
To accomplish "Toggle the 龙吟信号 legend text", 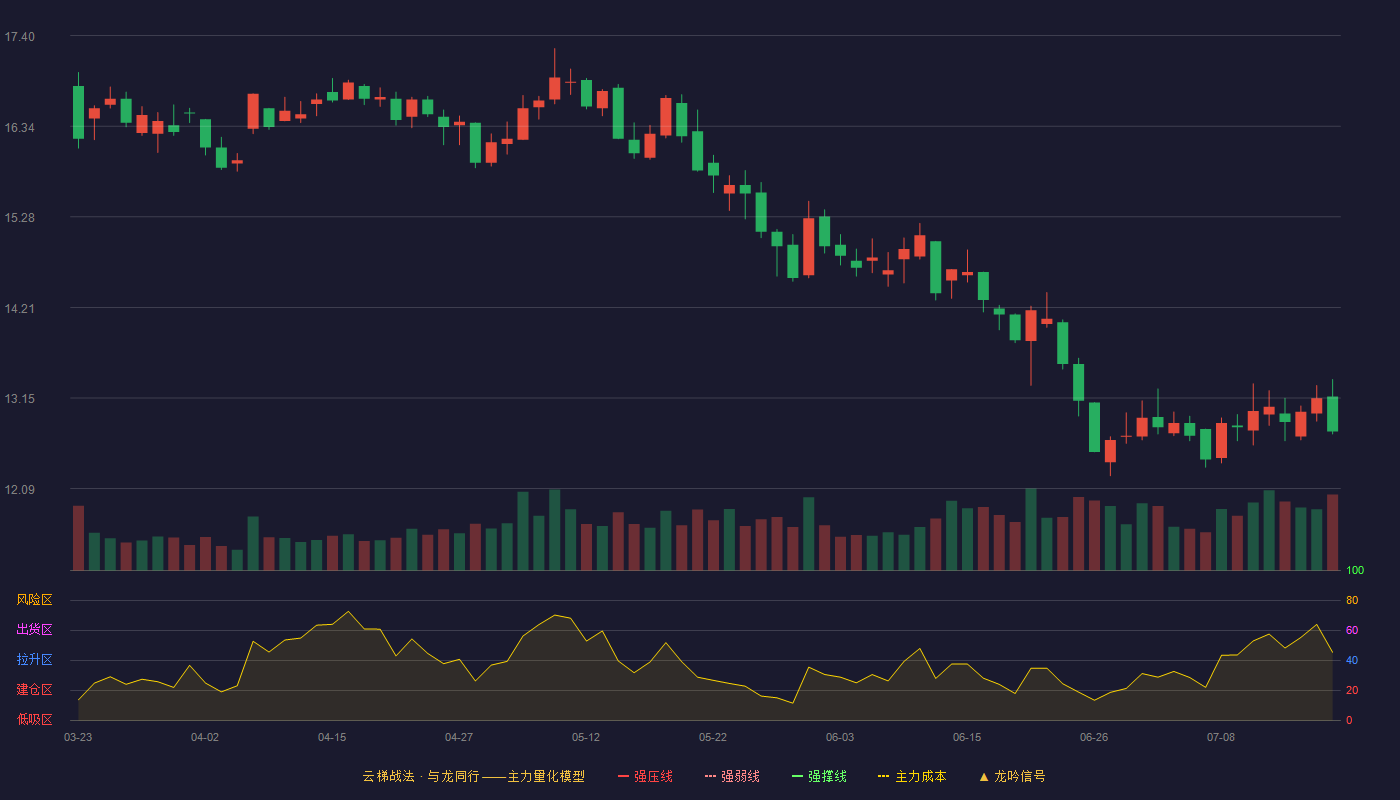I will coord(1020,776).
